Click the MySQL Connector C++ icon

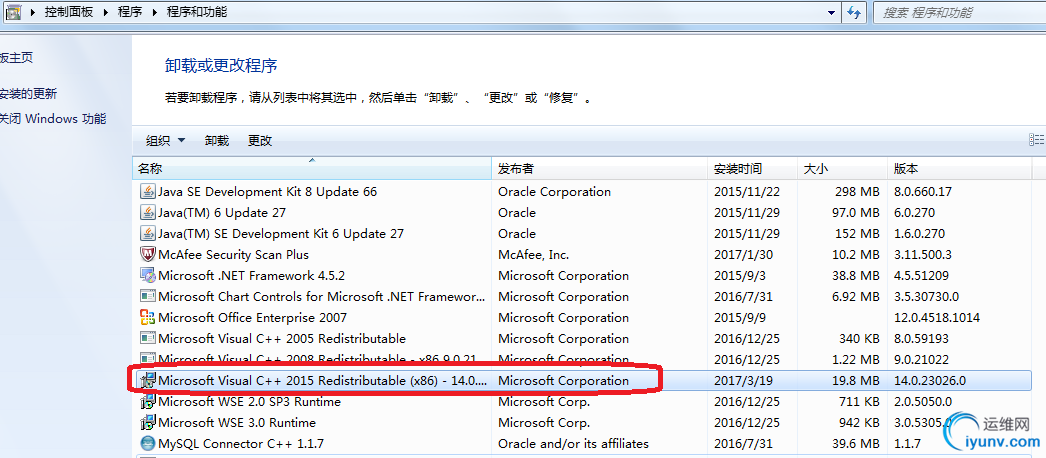[x=147, y=443]
